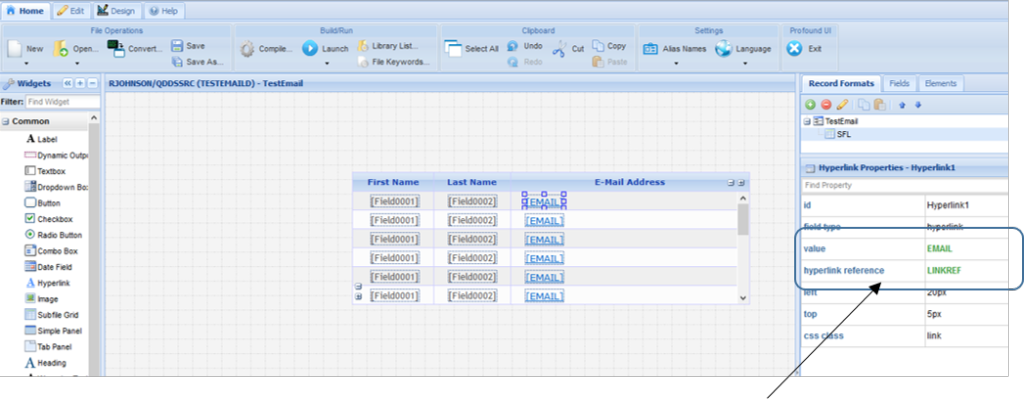Click the Open file button
This screenshot has height=399, width=1024.
coord(76,49)
